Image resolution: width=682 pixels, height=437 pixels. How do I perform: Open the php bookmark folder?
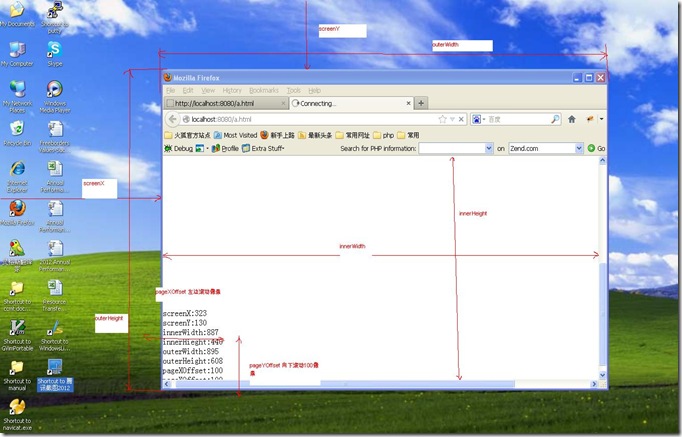(x=383, y=135)
